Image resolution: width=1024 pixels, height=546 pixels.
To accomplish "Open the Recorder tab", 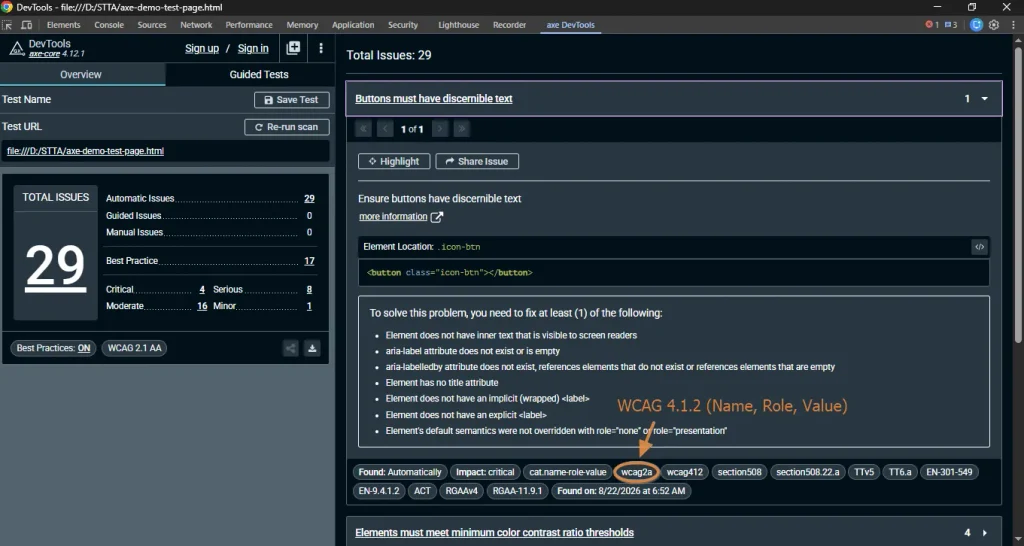I will [509, 25].
